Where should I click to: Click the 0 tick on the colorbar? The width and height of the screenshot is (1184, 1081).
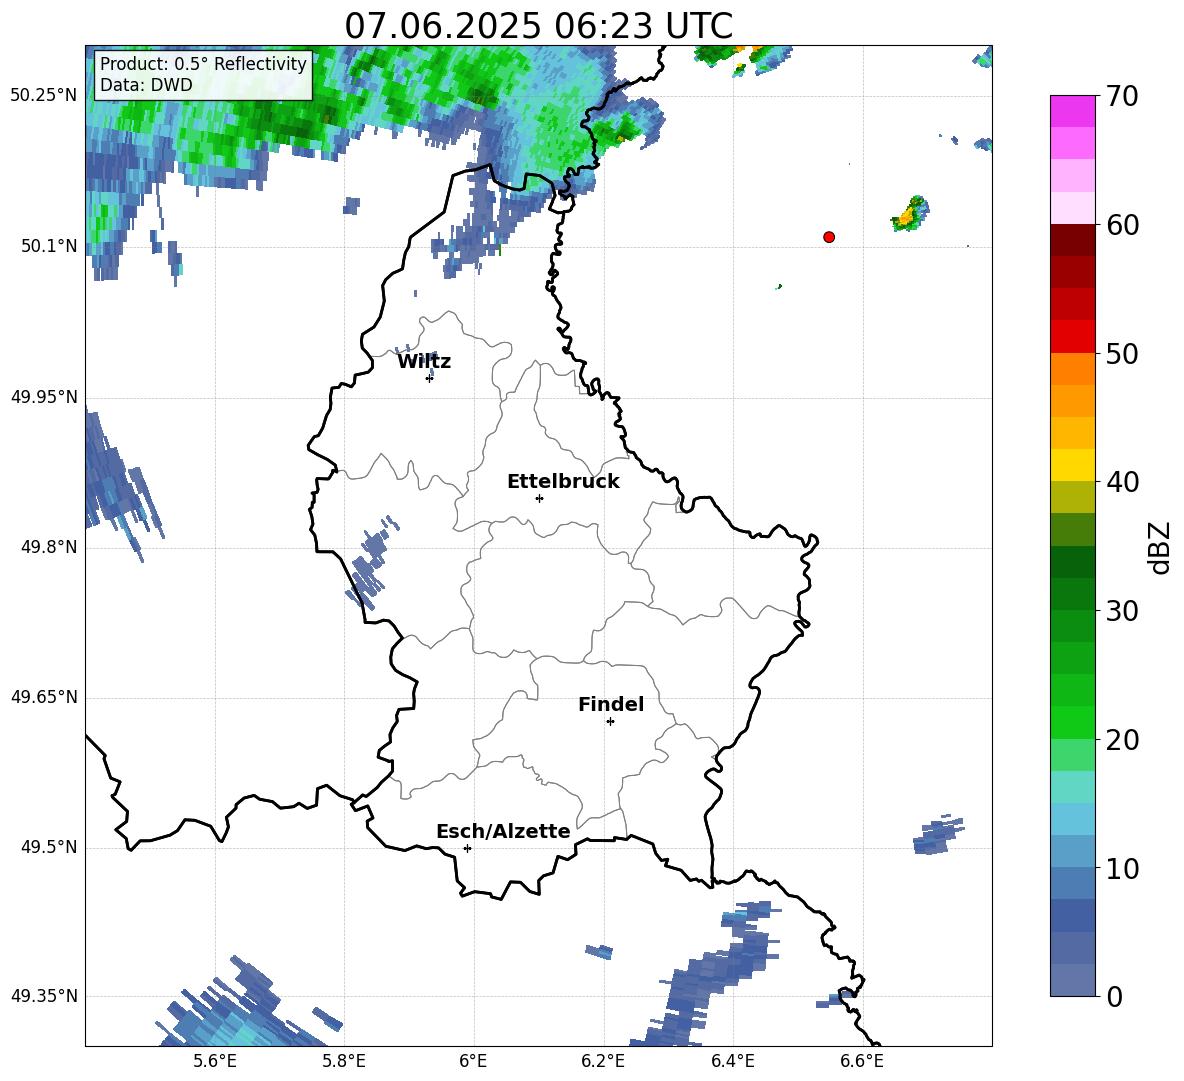coord(1114,996)
